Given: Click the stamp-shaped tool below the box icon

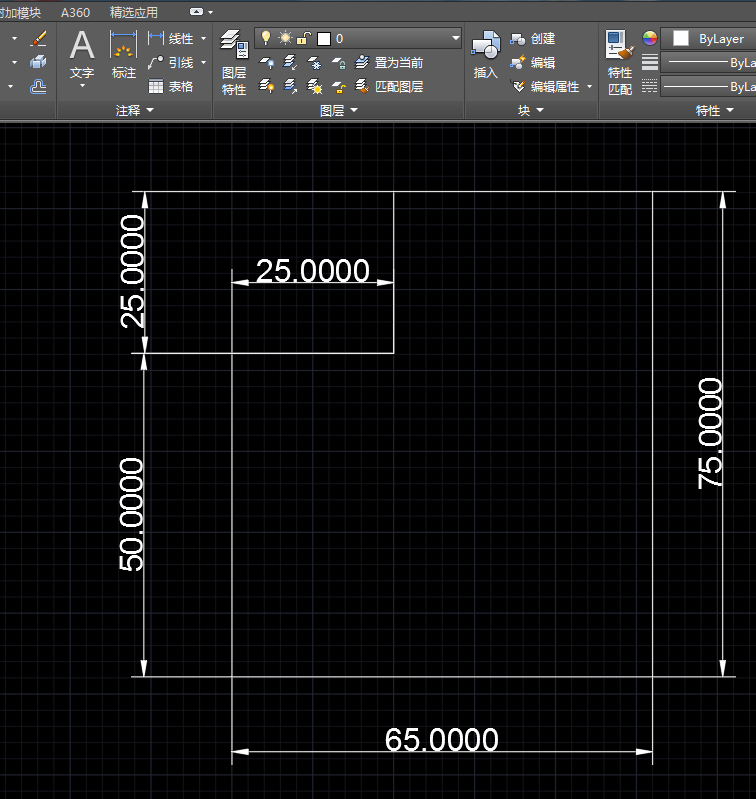Looking at the screenshot, I should [x=38, y=87].
